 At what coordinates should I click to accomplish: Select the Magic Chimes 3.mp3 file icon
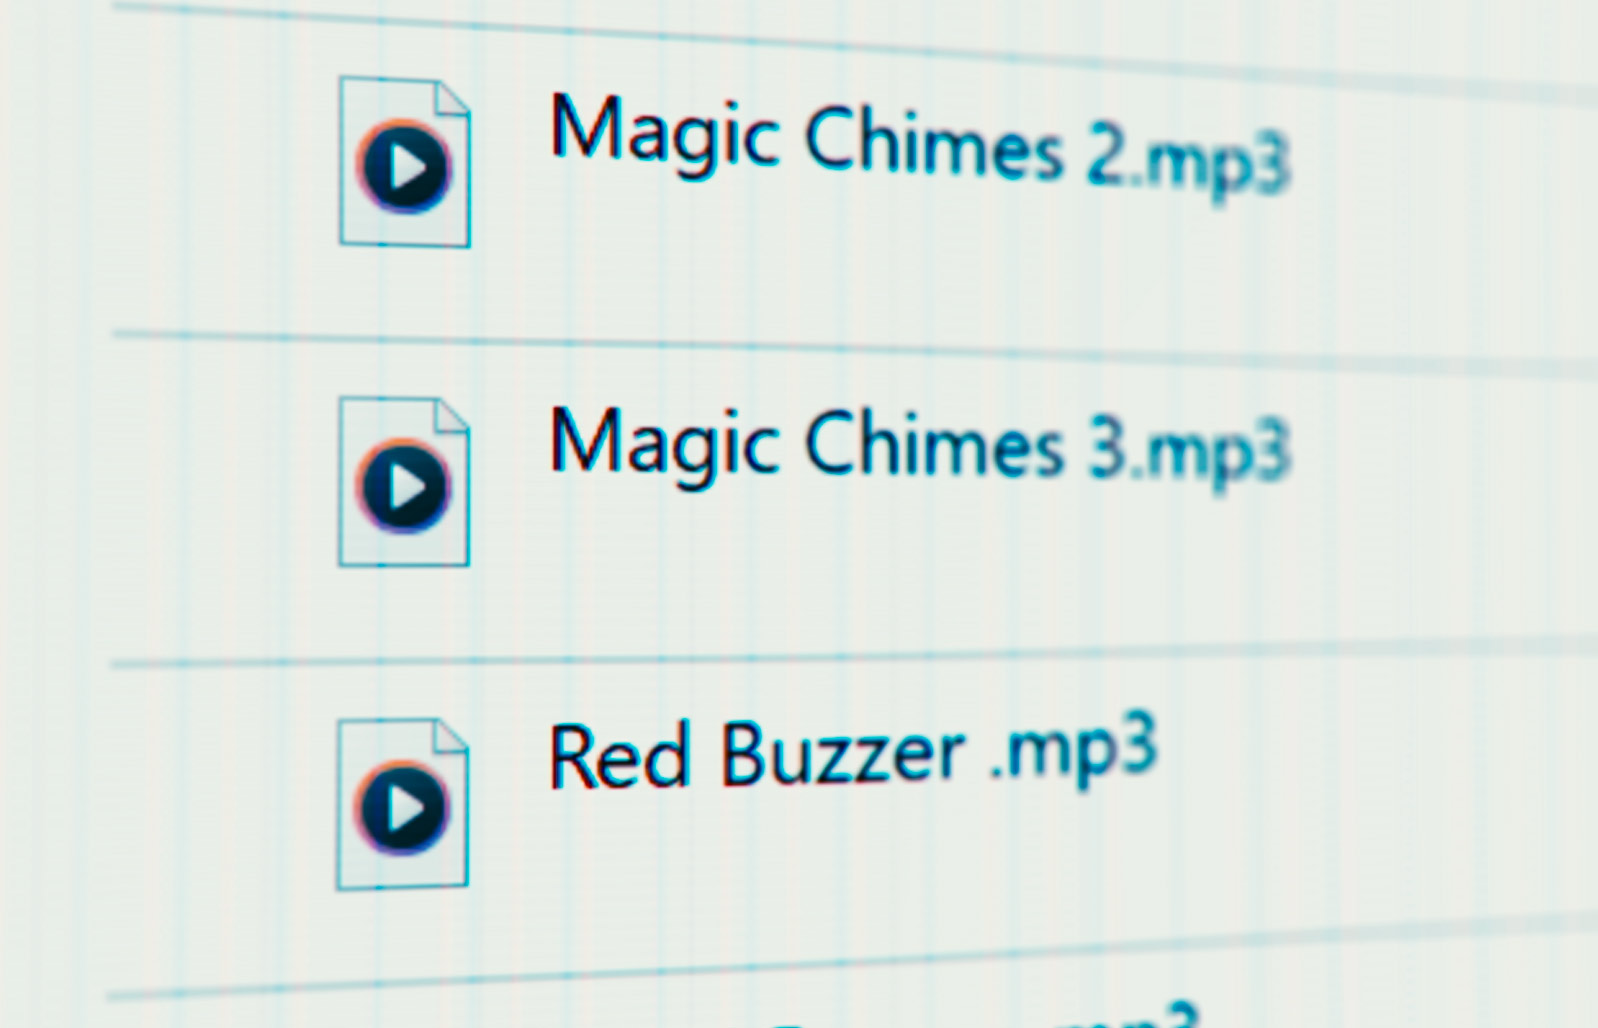(x=404, y=482)
